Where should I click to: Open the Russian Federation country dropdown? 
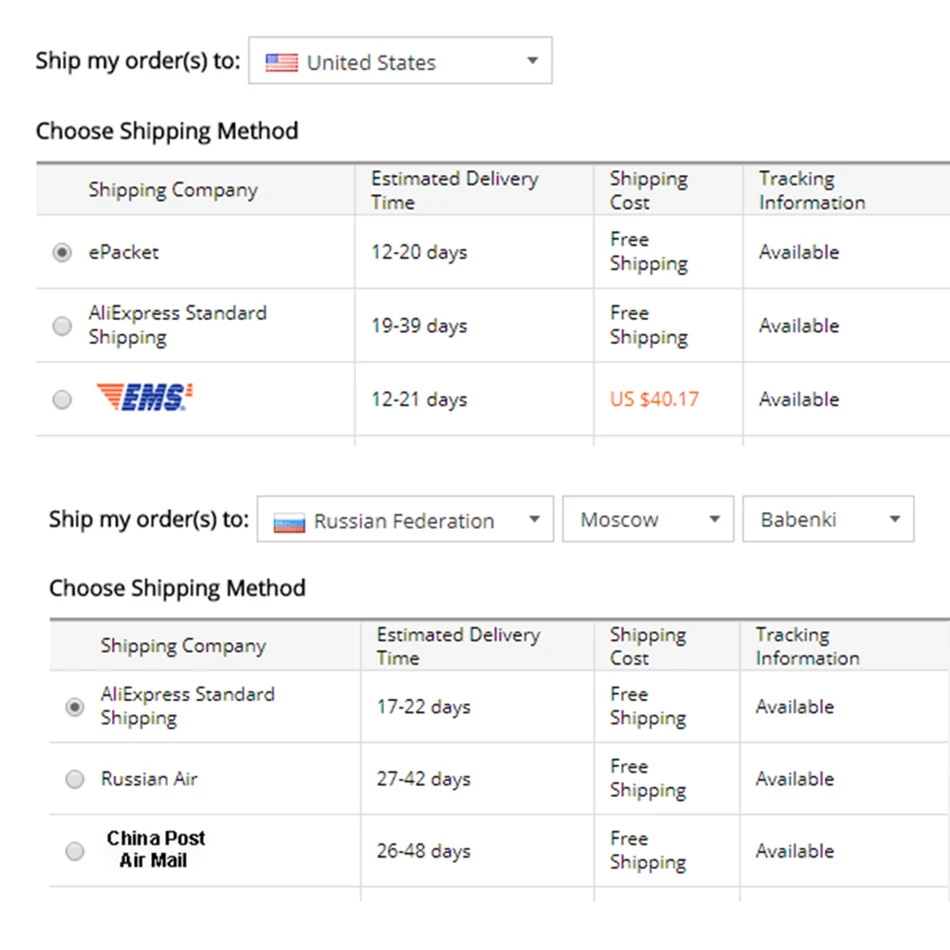[405, 520]
